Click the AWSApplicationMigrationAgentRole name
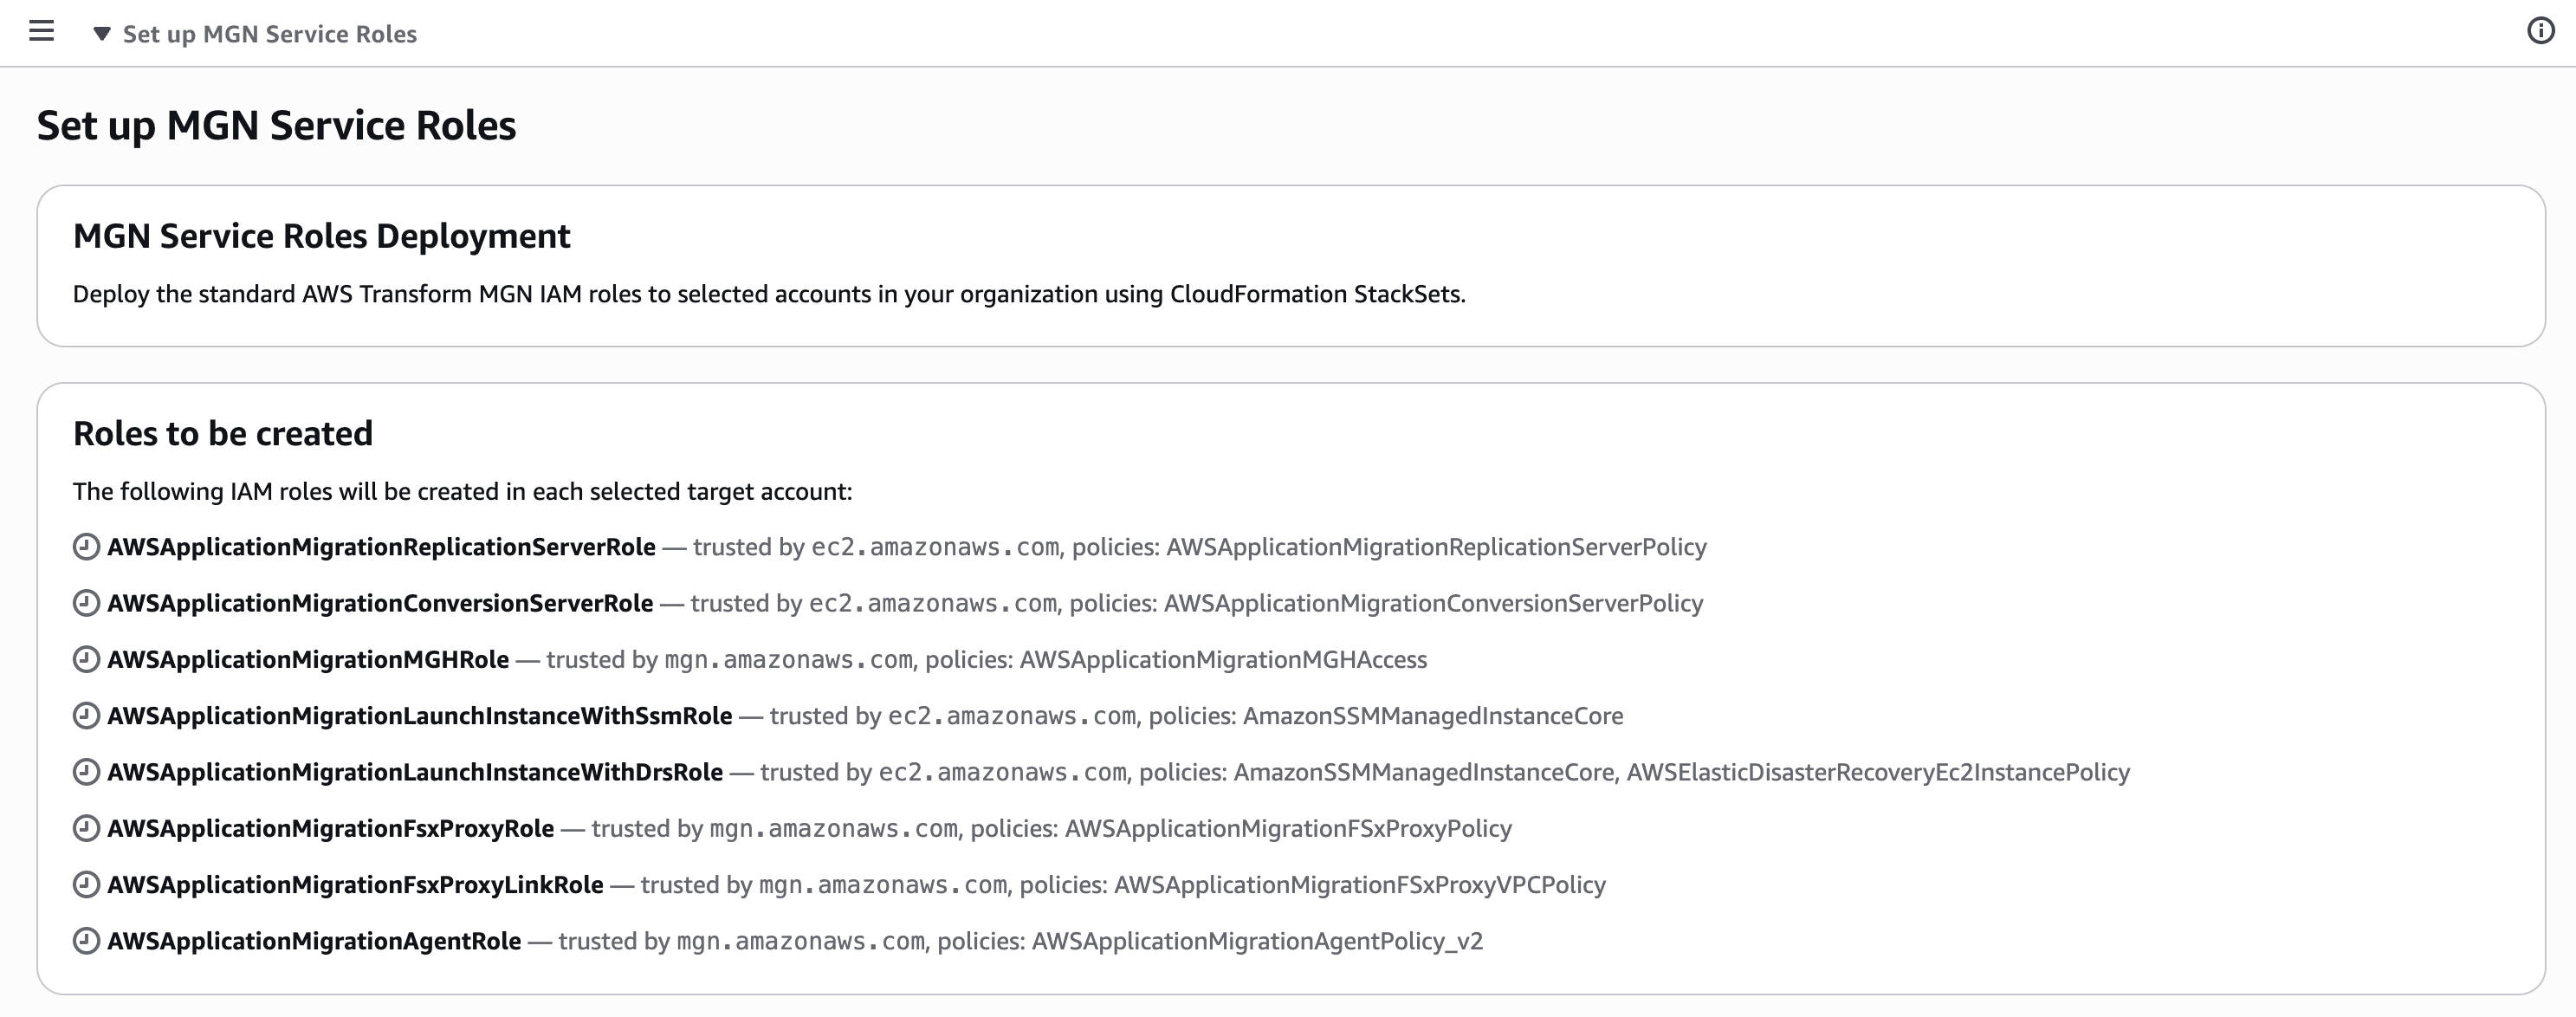 [x=314, y=941]
